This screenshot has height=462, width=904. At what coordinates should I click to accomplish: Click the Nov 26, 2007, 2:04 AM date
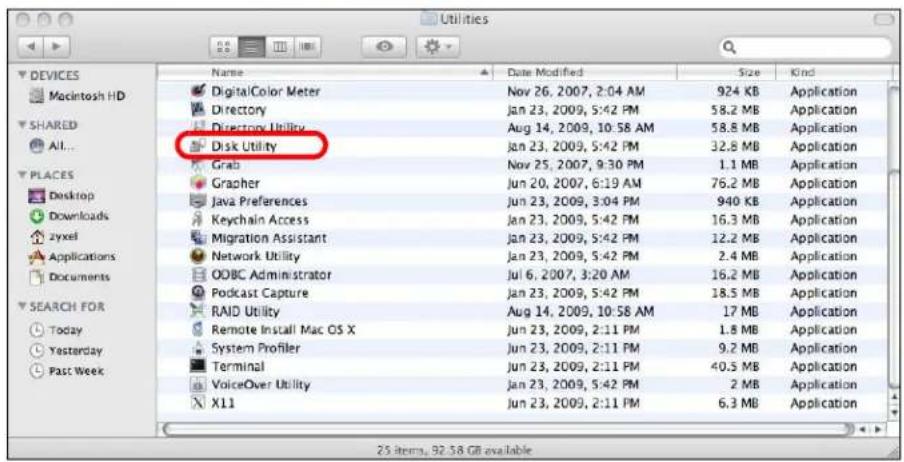pos(576,91)
